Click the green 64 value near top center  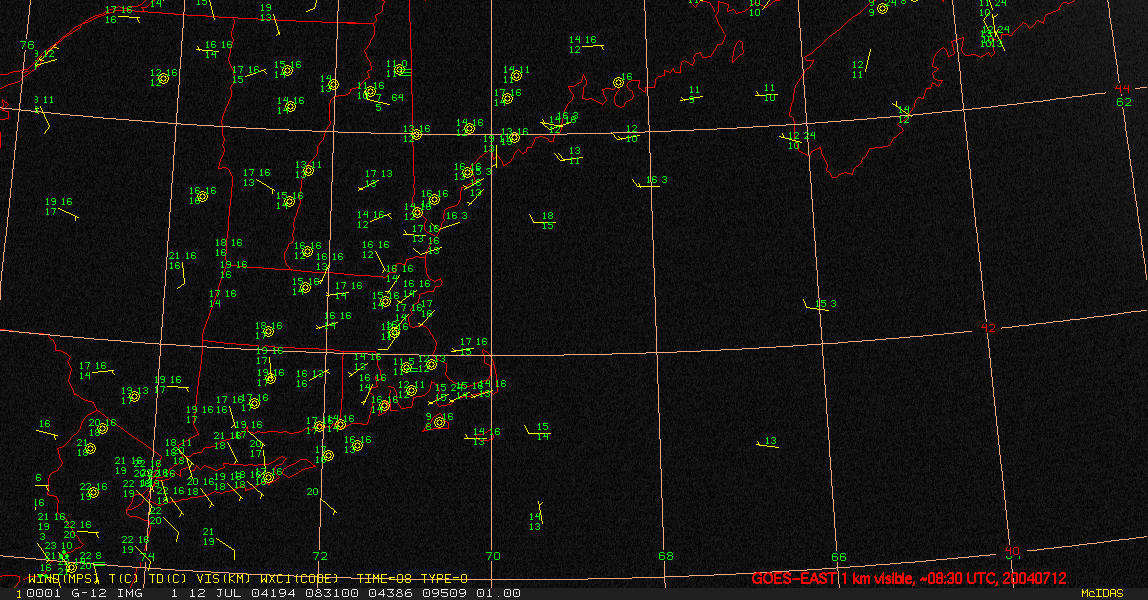tap(398, 97)
